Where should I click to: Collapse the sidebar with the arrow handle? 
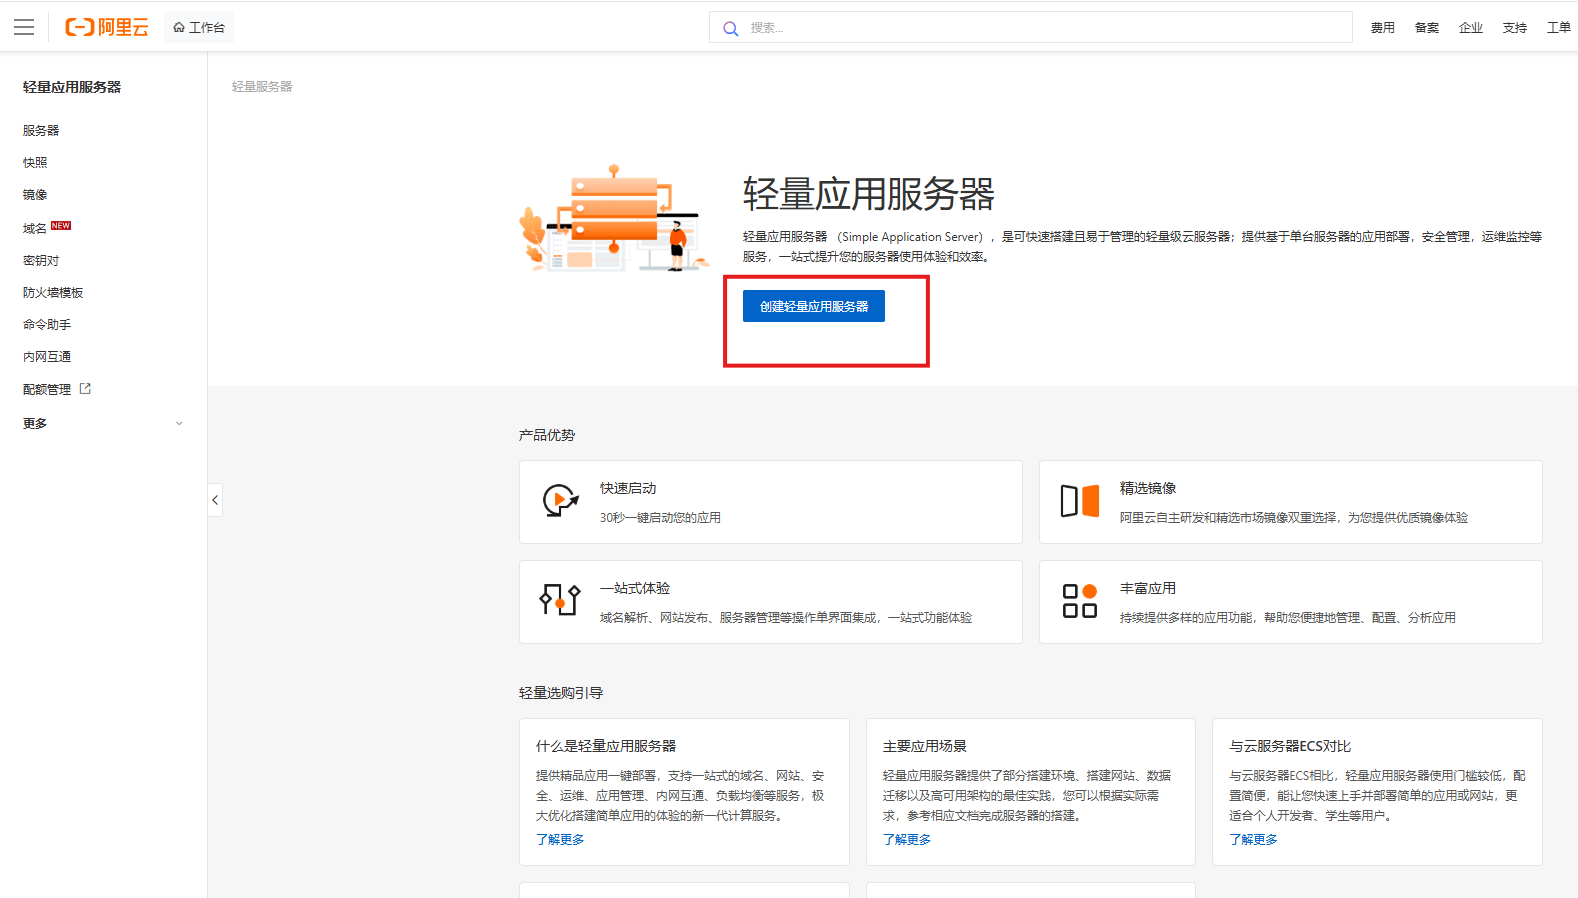(x=215, y=500)
